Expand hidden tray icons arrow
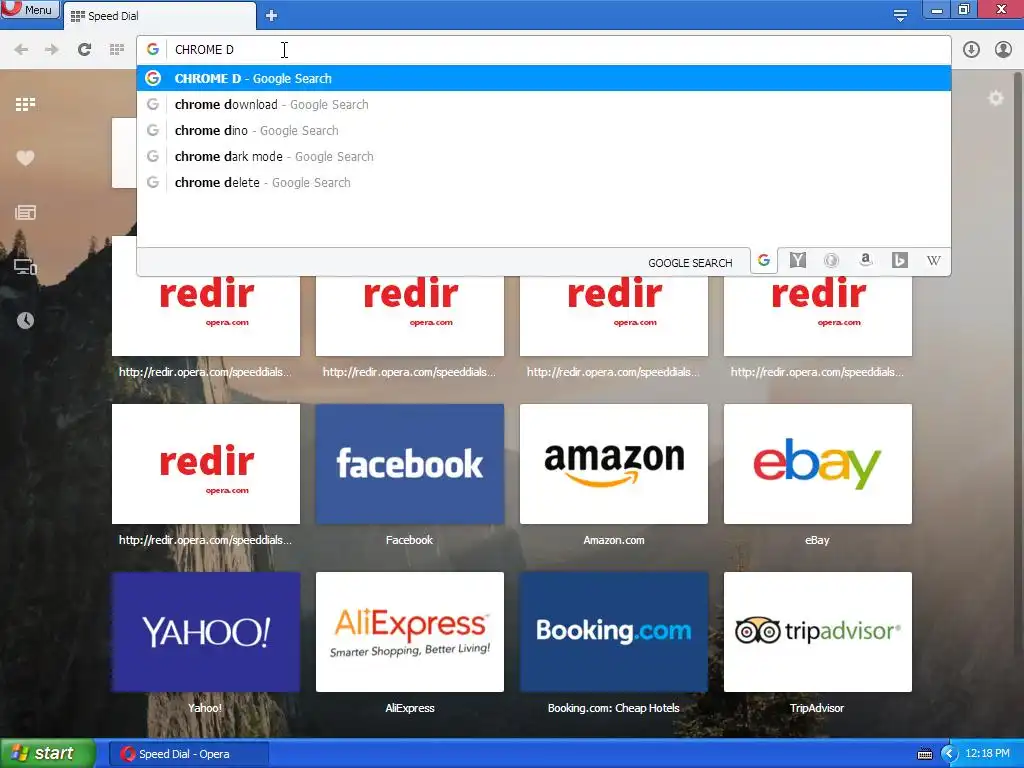 click(x=949, y=754)
